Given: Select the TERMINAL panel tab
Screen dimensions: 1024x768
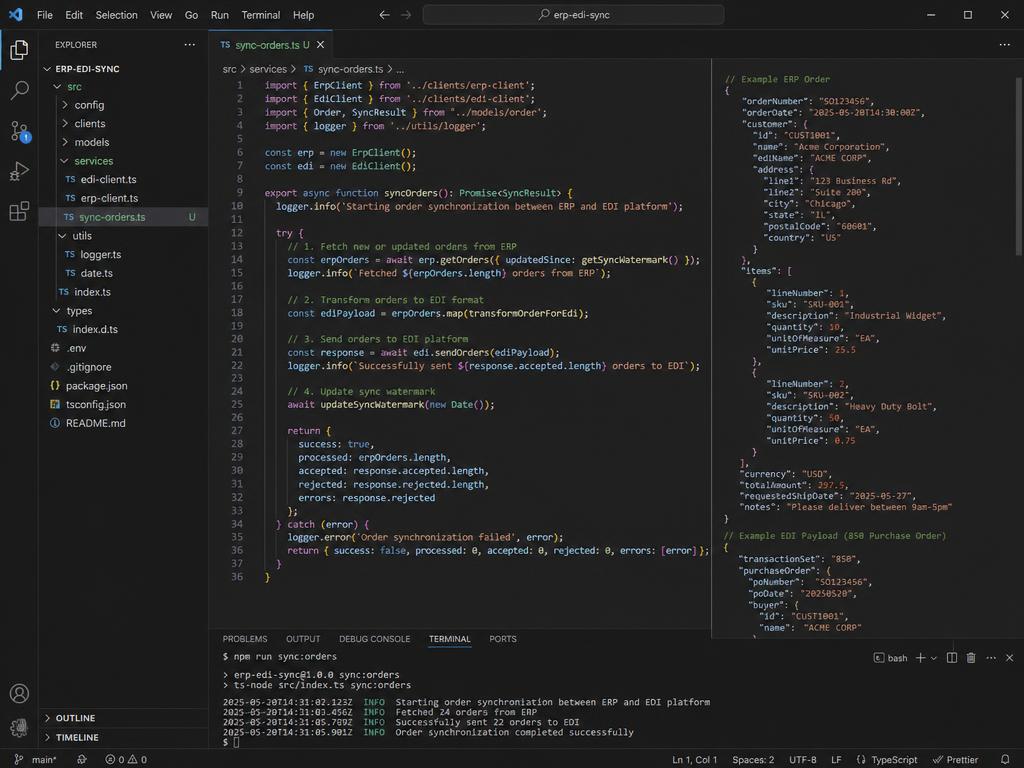Looking at the screenshot, I should click(x=449, y=639).
